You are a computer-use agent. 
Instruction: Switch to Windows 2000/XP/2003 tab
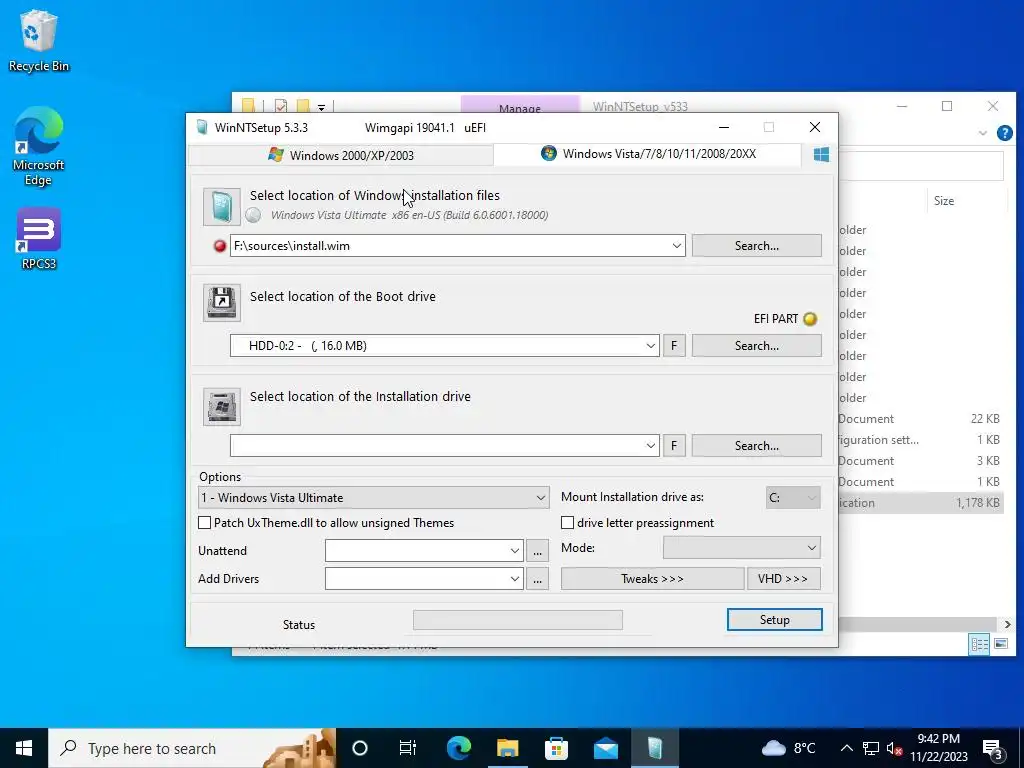click(341, 155)
